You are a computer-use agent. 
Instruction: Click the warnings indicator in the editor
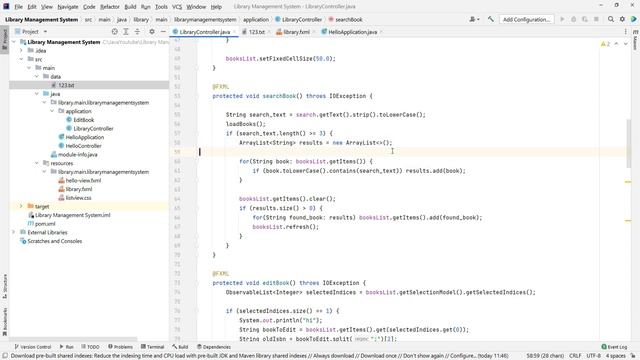605,44
